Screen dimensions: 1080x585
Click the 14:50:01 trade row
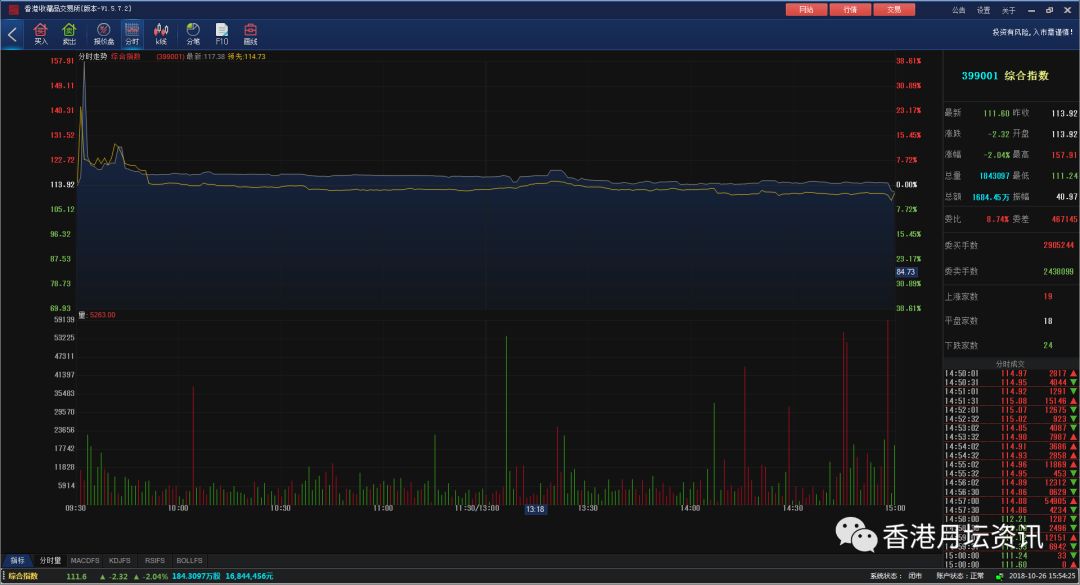tap(1010, 373)
